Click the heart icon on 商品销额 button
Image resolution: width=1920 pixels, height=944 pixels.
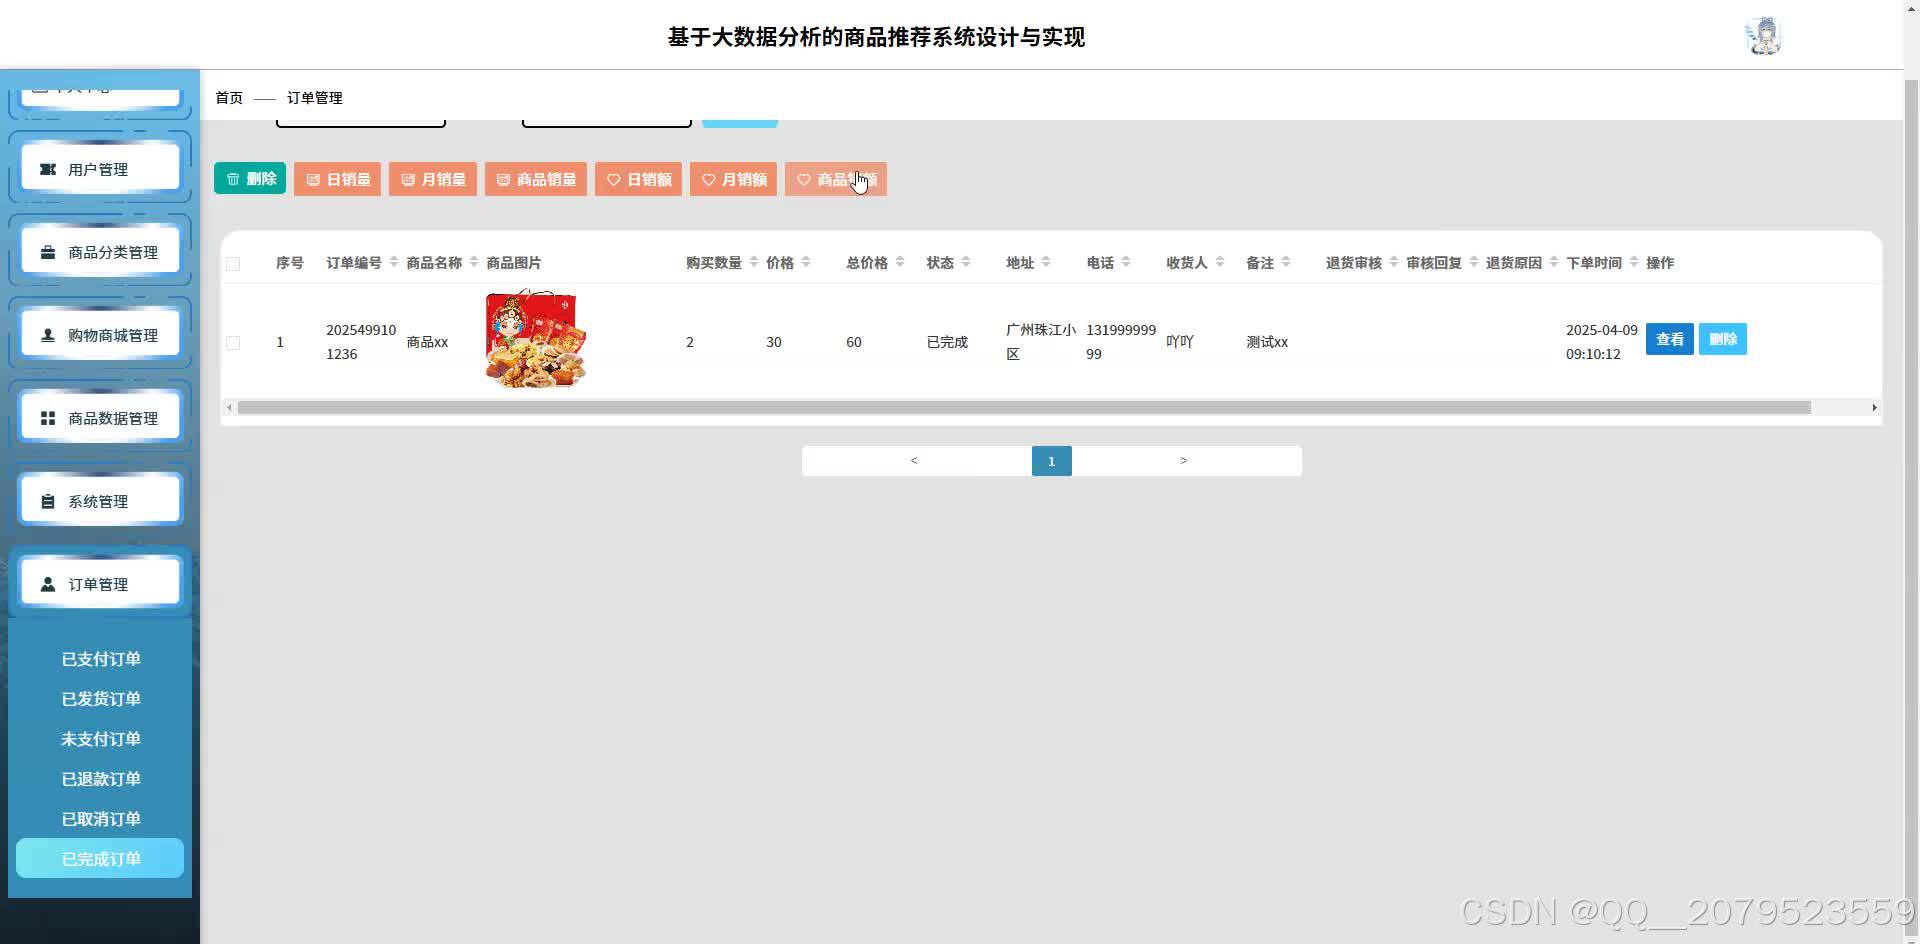(804, 180)
